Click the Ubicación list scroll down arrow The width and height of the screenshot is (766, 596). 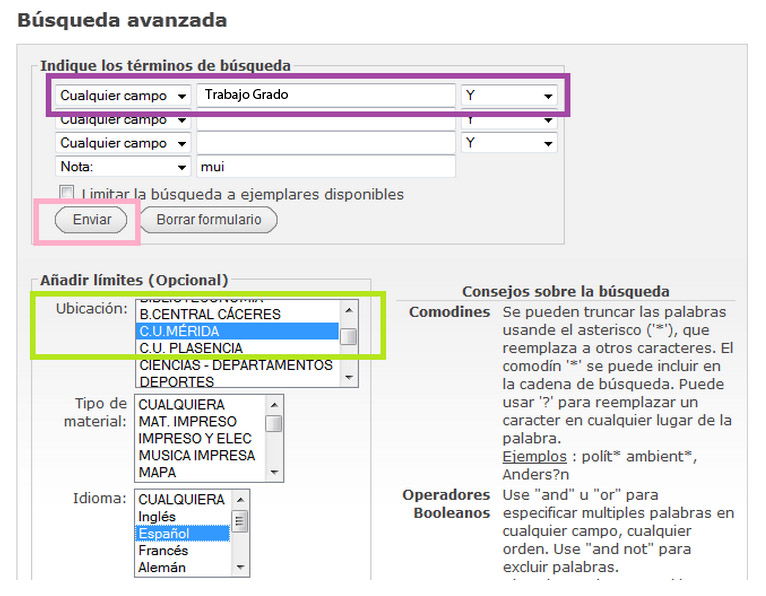348,379
